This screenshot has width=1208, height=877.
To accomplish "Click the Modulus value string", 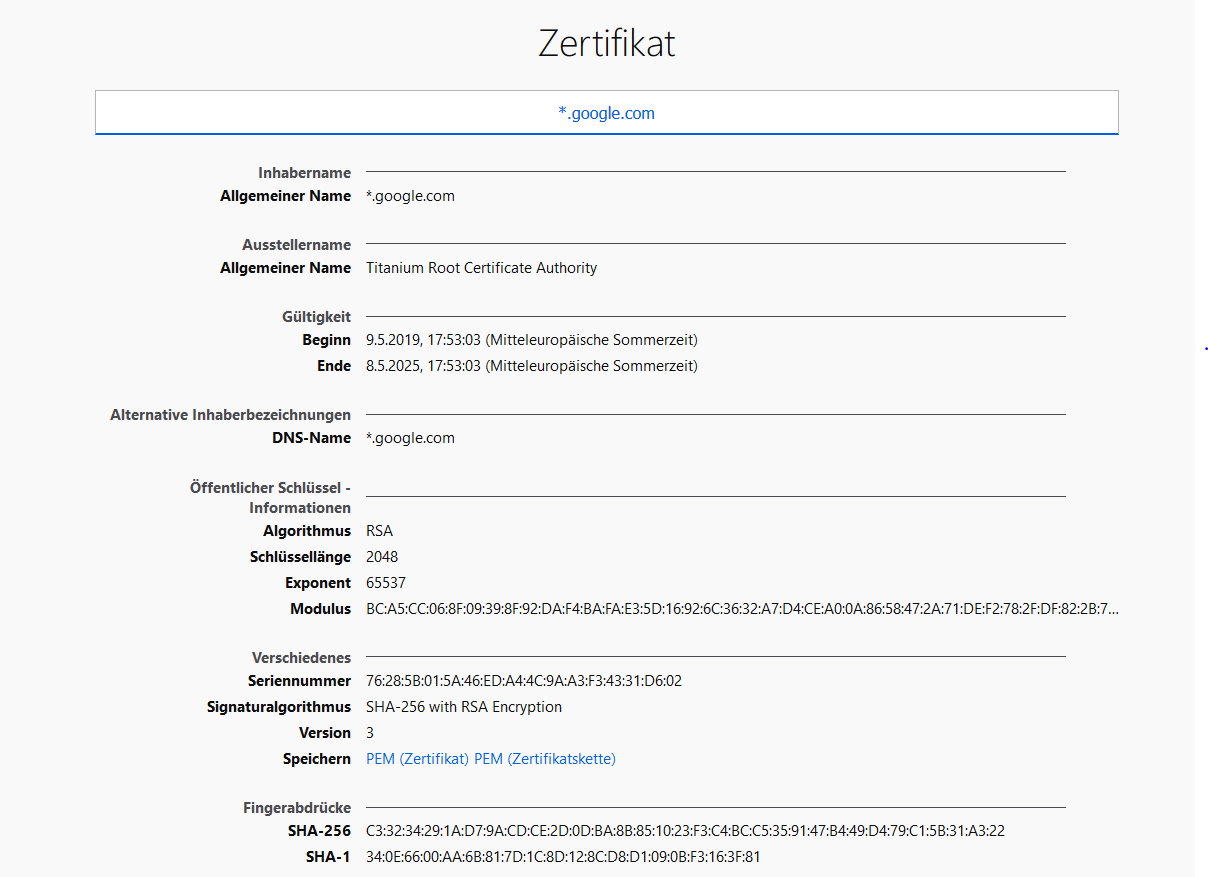I will pos(742,609).
